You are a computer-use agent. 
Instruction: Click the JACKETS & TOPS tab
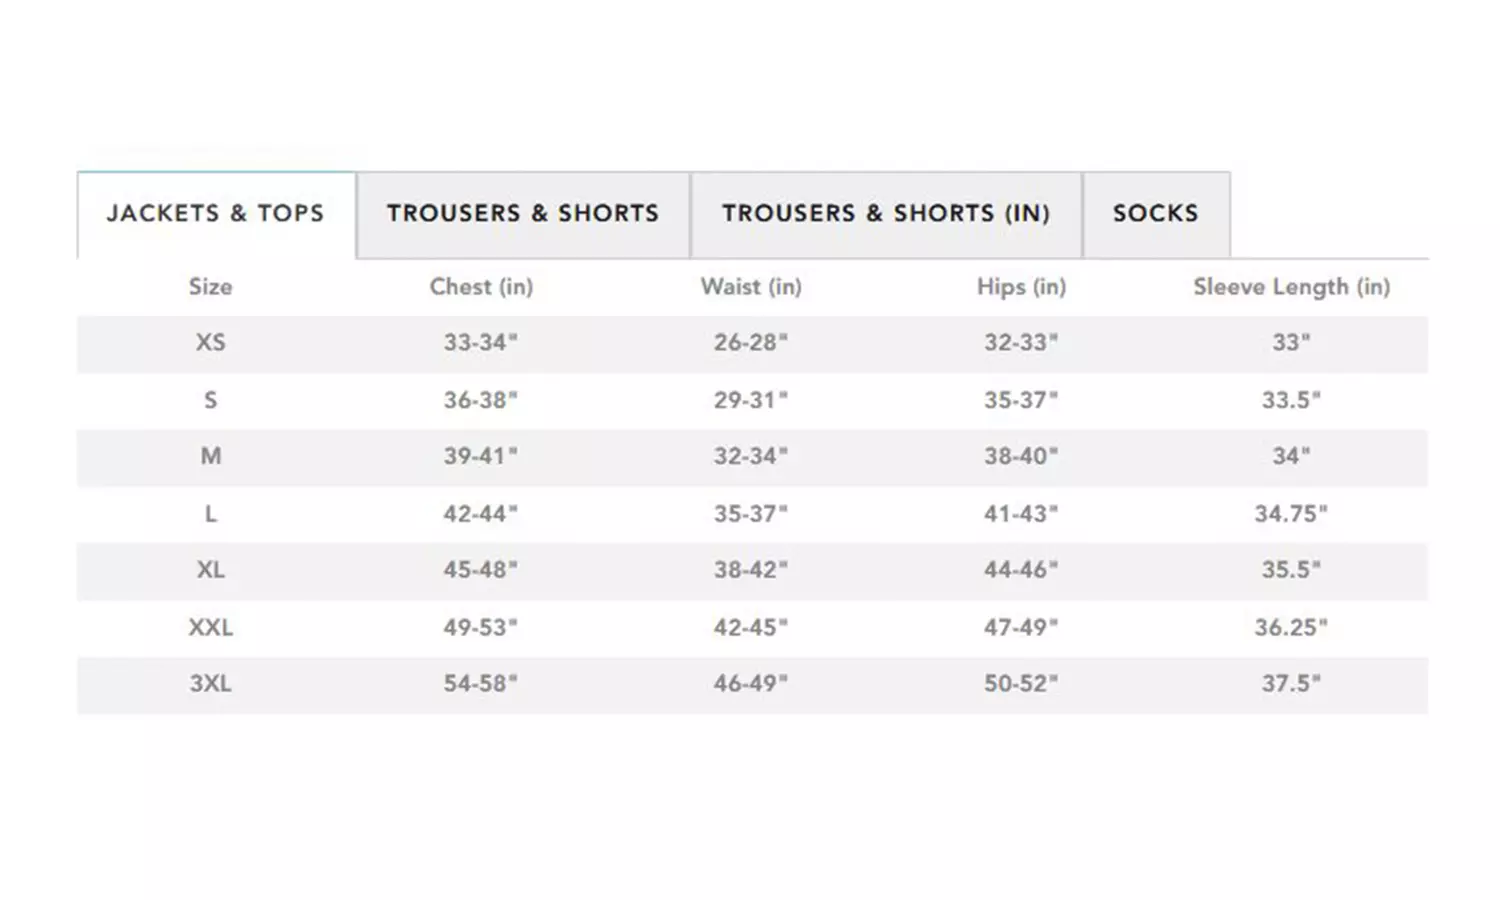[215, 213]
